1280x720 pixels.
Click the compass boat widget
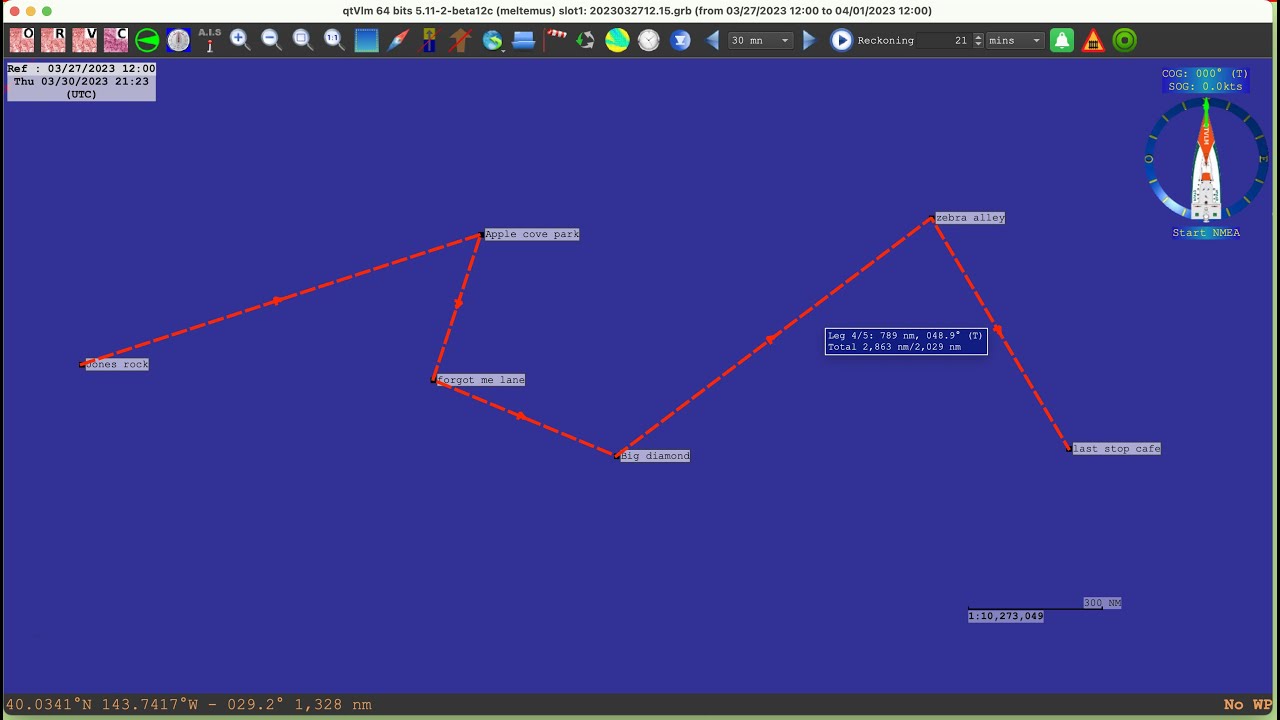pos(1206,160)
